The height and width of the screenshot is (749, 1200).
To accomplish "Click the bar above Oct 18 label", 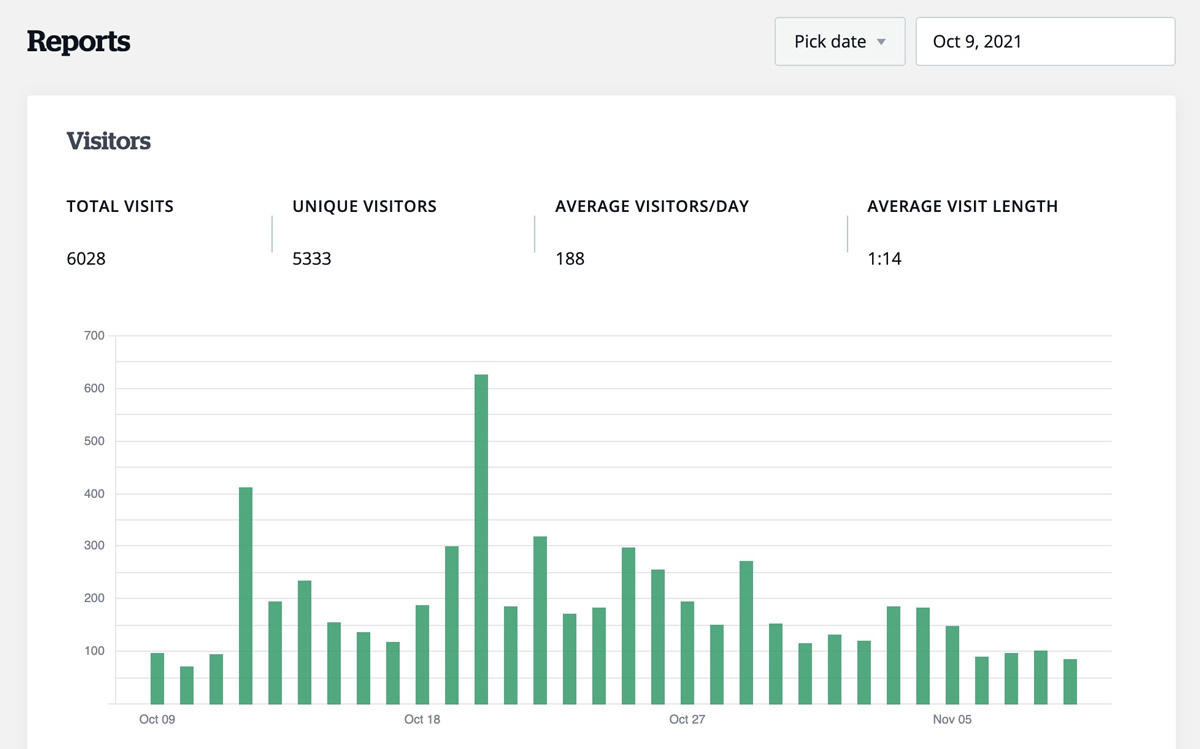I will [x=422, y=655].
